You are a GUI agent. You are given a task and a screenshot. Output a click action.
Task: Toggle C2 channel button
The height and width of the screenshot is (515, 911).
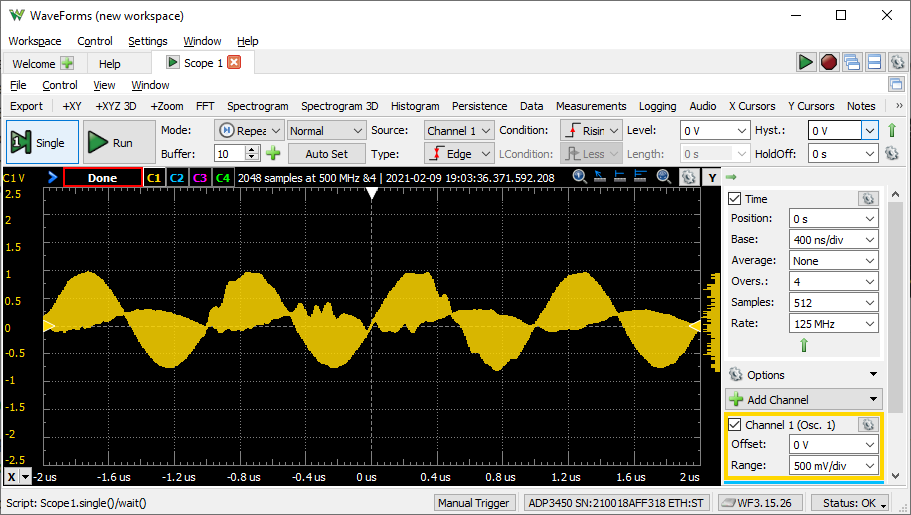pyautogui.click(x=177, y=178)
